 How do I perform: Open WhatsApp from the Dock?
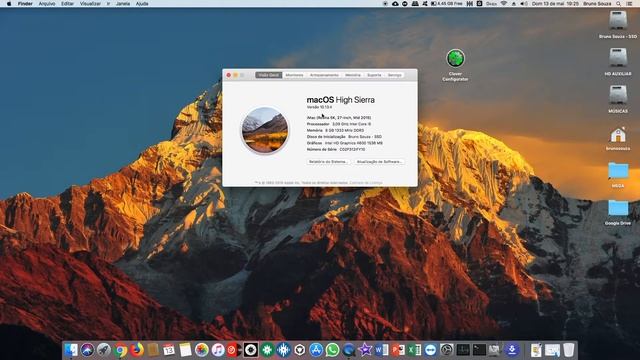[332, 350]
